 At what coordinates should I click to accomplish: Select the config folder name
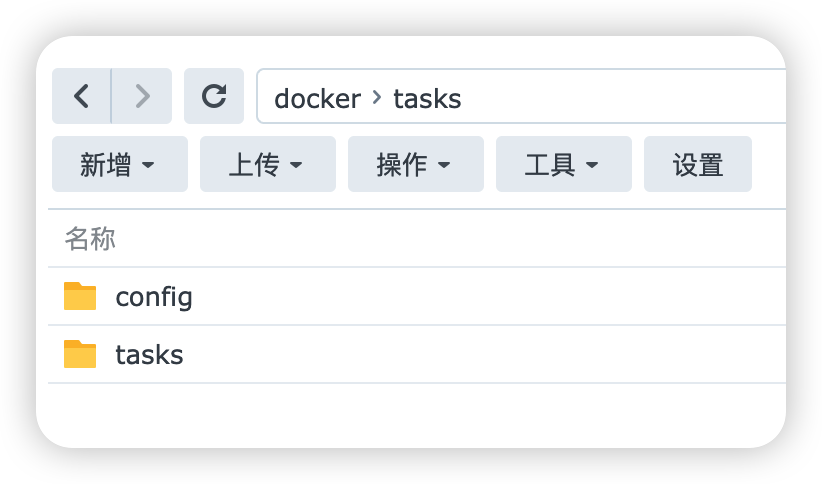[154, 297]
